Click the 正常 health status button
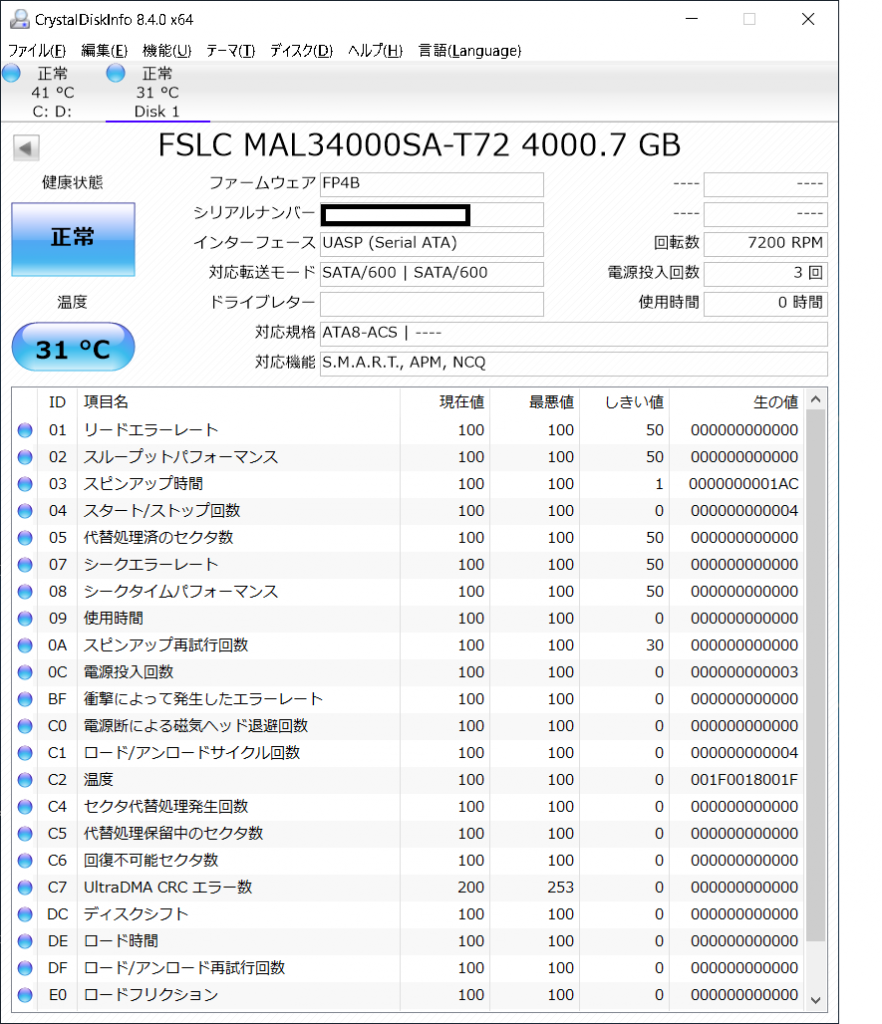This screenshot has width=882, height=1024. click(x=73, y=239)
